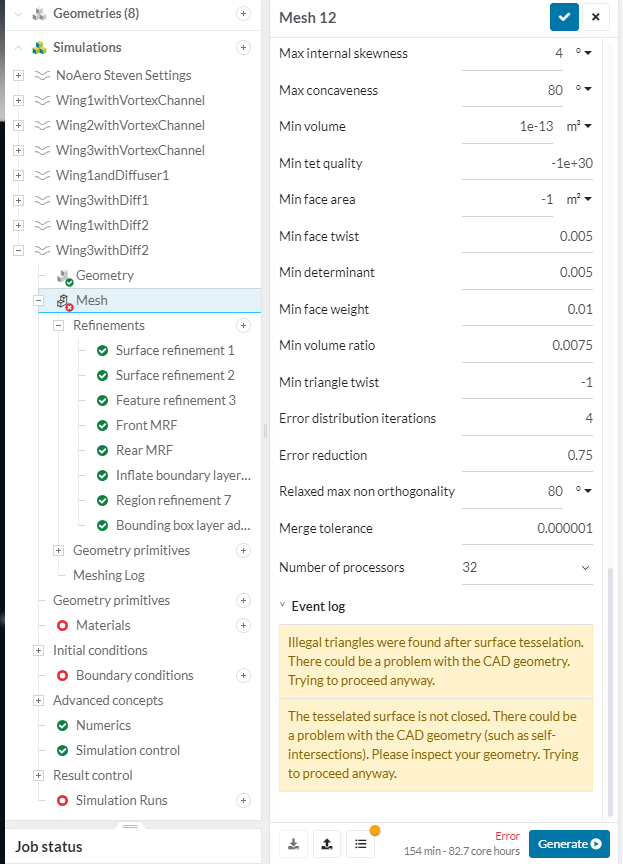Add a new refinement via plus icon
The height and width of the screenshot is (864, 623).
pyautogui.click(x=243, y=325)
